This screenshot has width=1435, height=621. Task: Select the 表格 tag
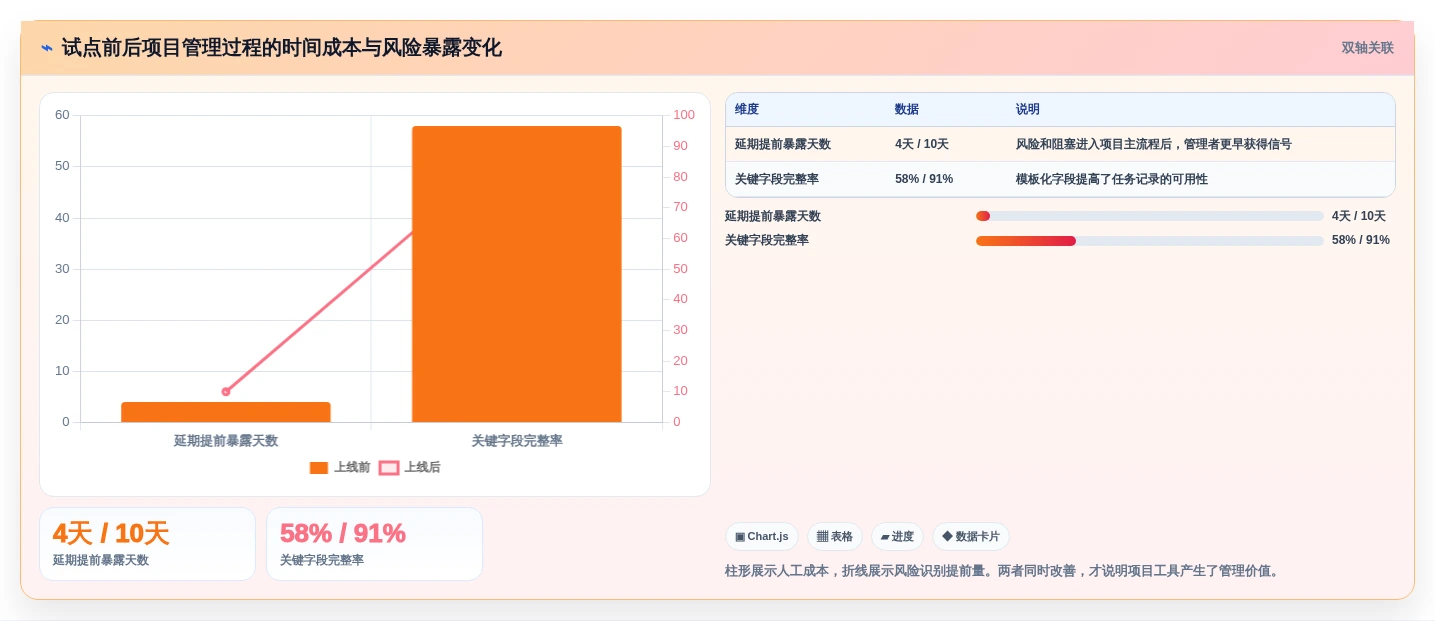click(x=835, y=536)
